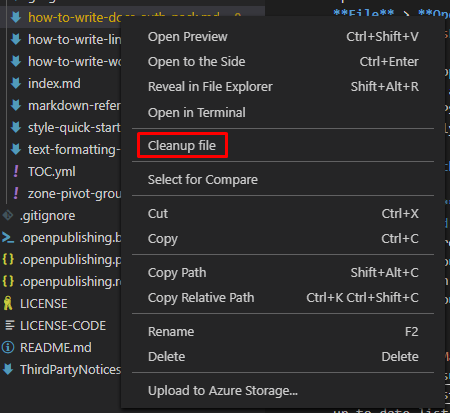Click JSON braces icon beside .openpublishing.p file
The height and width of the screenshot is (413, 450).
(8, 259)
